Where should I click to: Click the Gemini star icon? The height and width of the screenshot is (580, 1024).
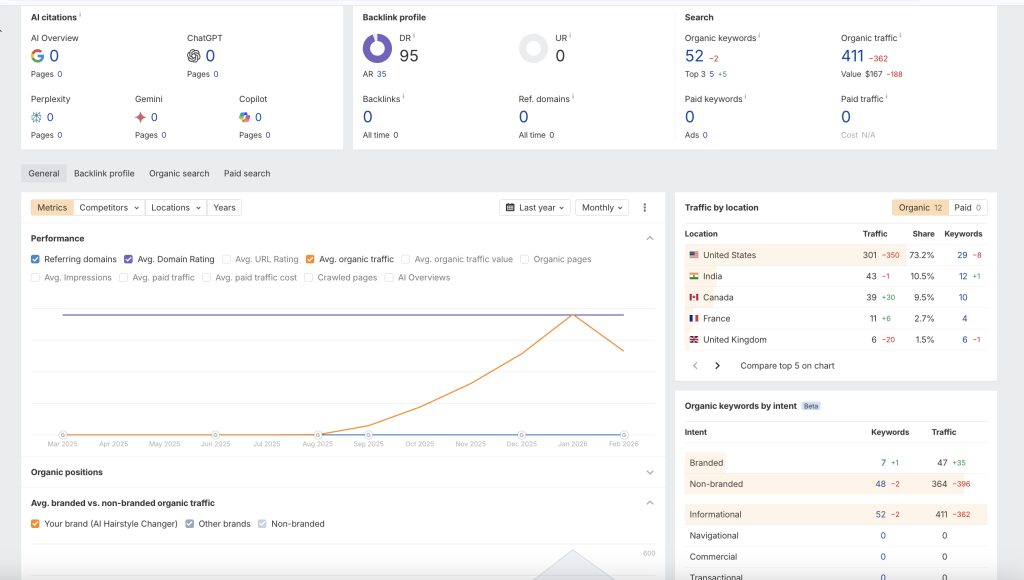click(x=141, y=117)
